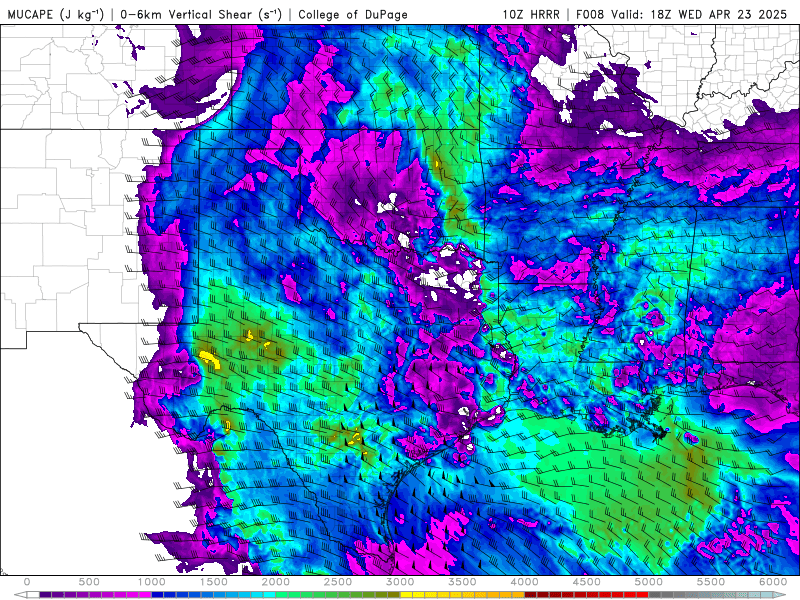Click the 0-6km Vertical Shear label
Viewport: 800px width, 600px height.
click(x=201, y=14)
